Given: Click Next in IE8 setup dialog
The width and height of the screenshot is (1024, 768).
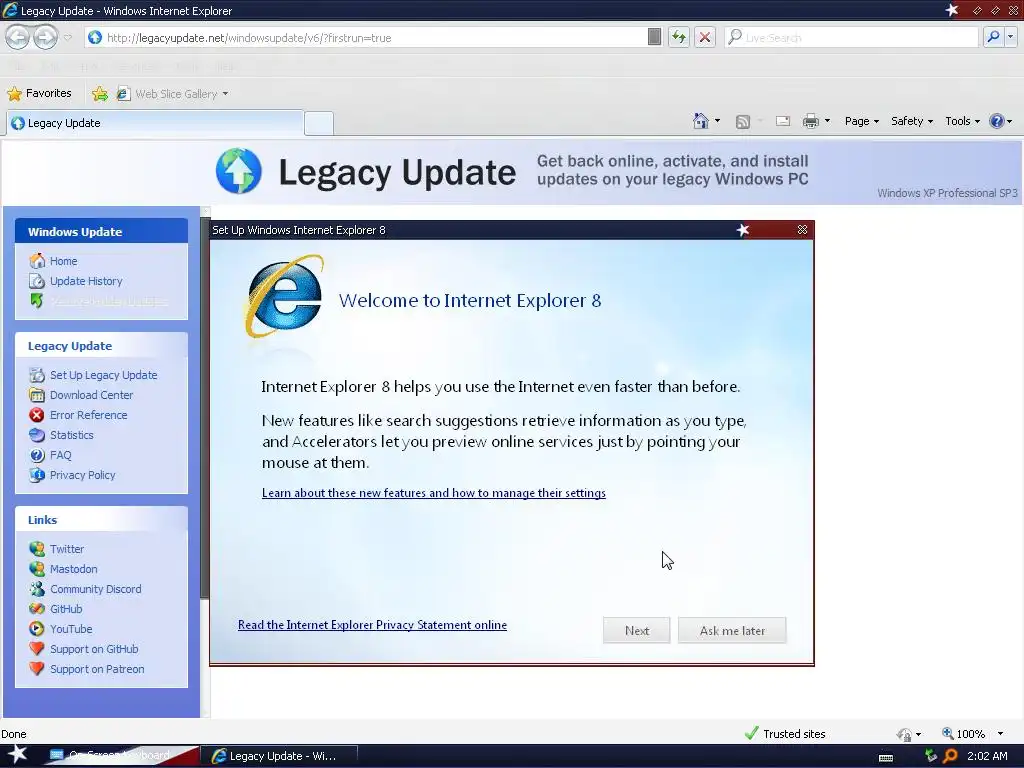Looking at the screenshot, I should (x=637, y=630).
